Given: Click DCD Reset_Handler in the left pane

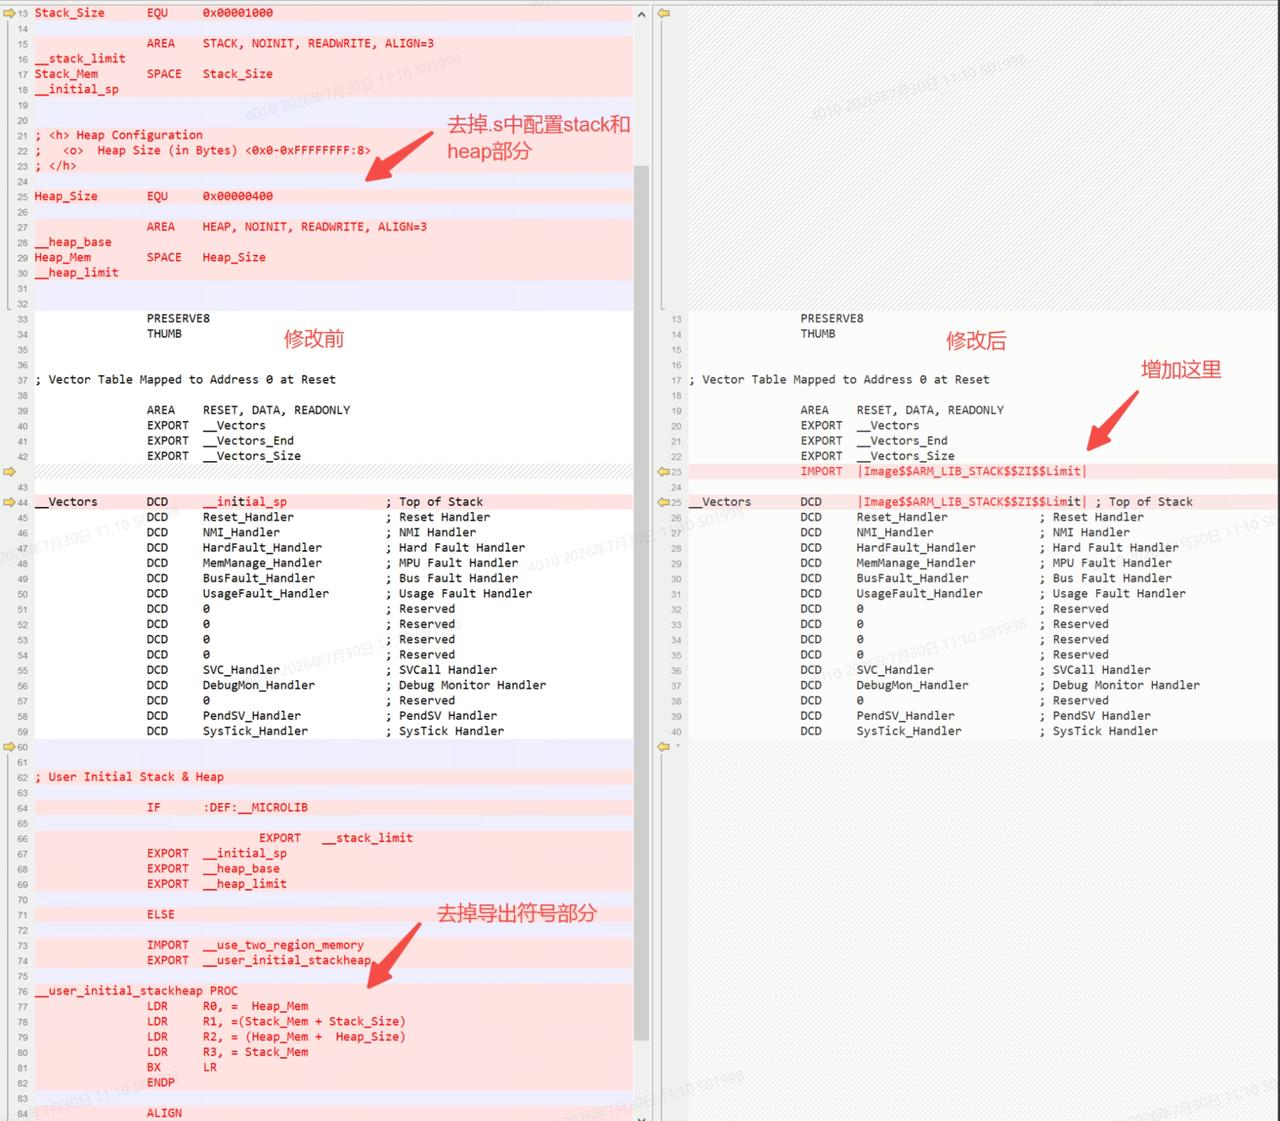Looking at the screenshot, I should (220, 517).
